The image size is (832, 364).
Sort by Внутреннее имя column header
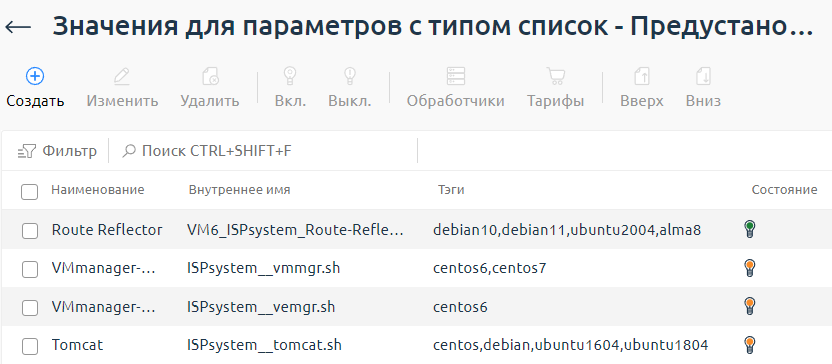[x=239, y=190]
